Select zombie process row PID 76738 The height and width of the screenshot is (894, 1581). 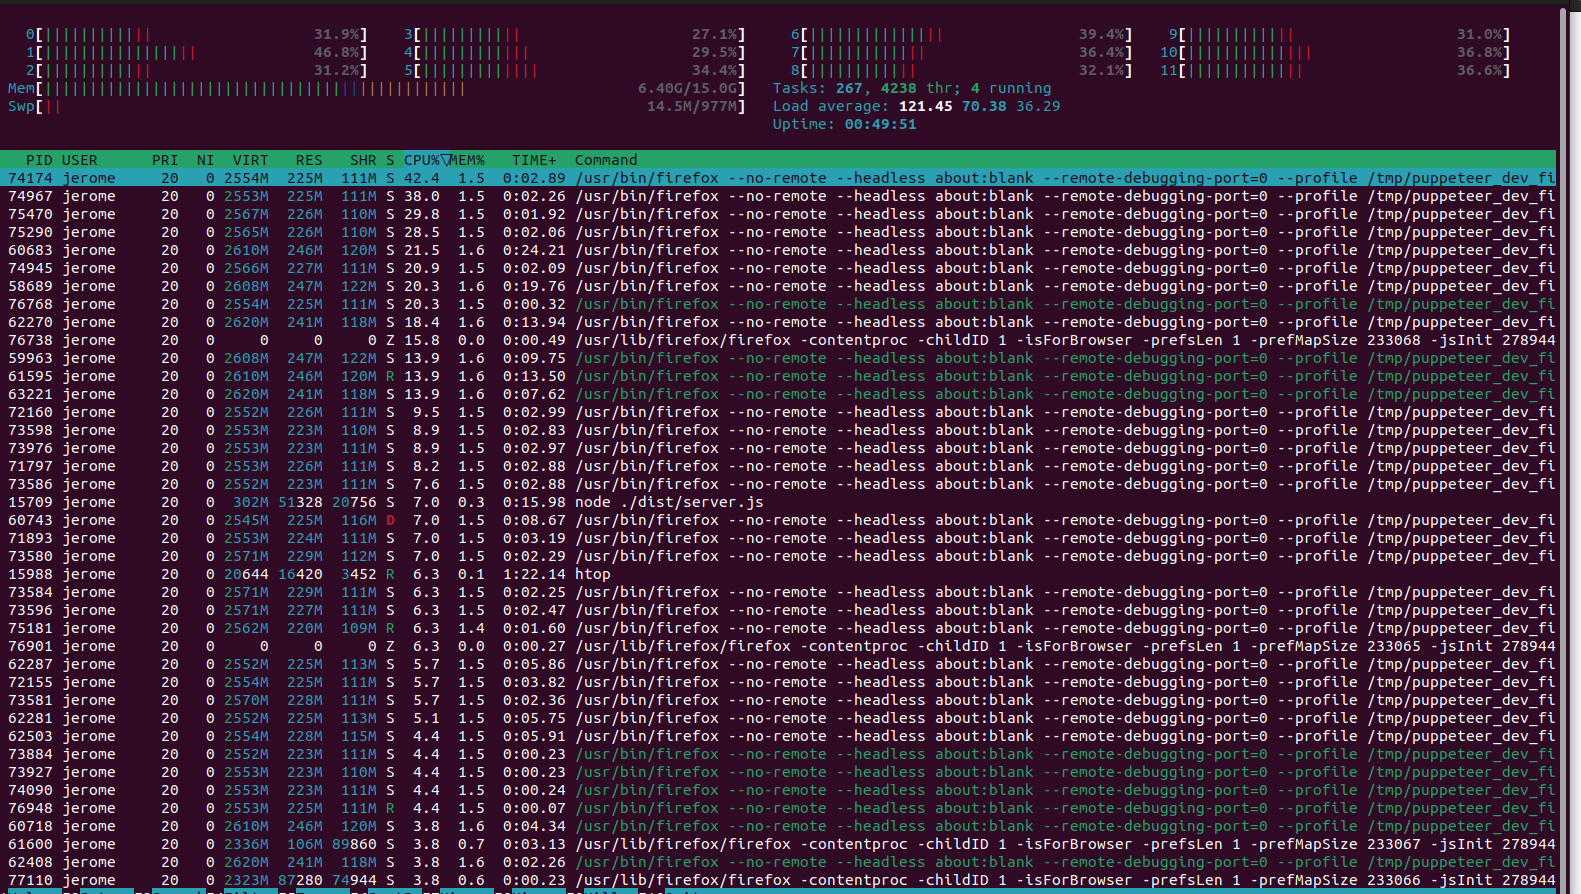pos(778,340)
